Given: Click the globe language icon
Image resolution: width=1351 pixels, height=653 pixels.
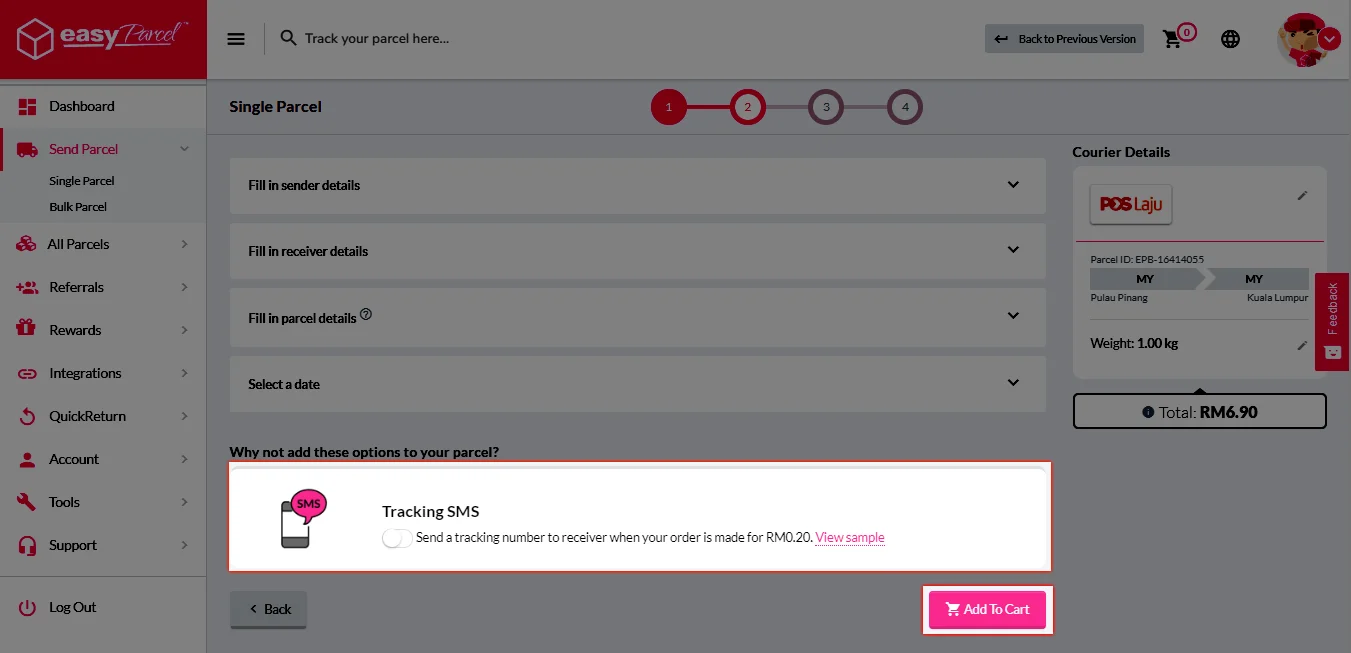Looking at the screenshot, I should (x=1230, y=39).
